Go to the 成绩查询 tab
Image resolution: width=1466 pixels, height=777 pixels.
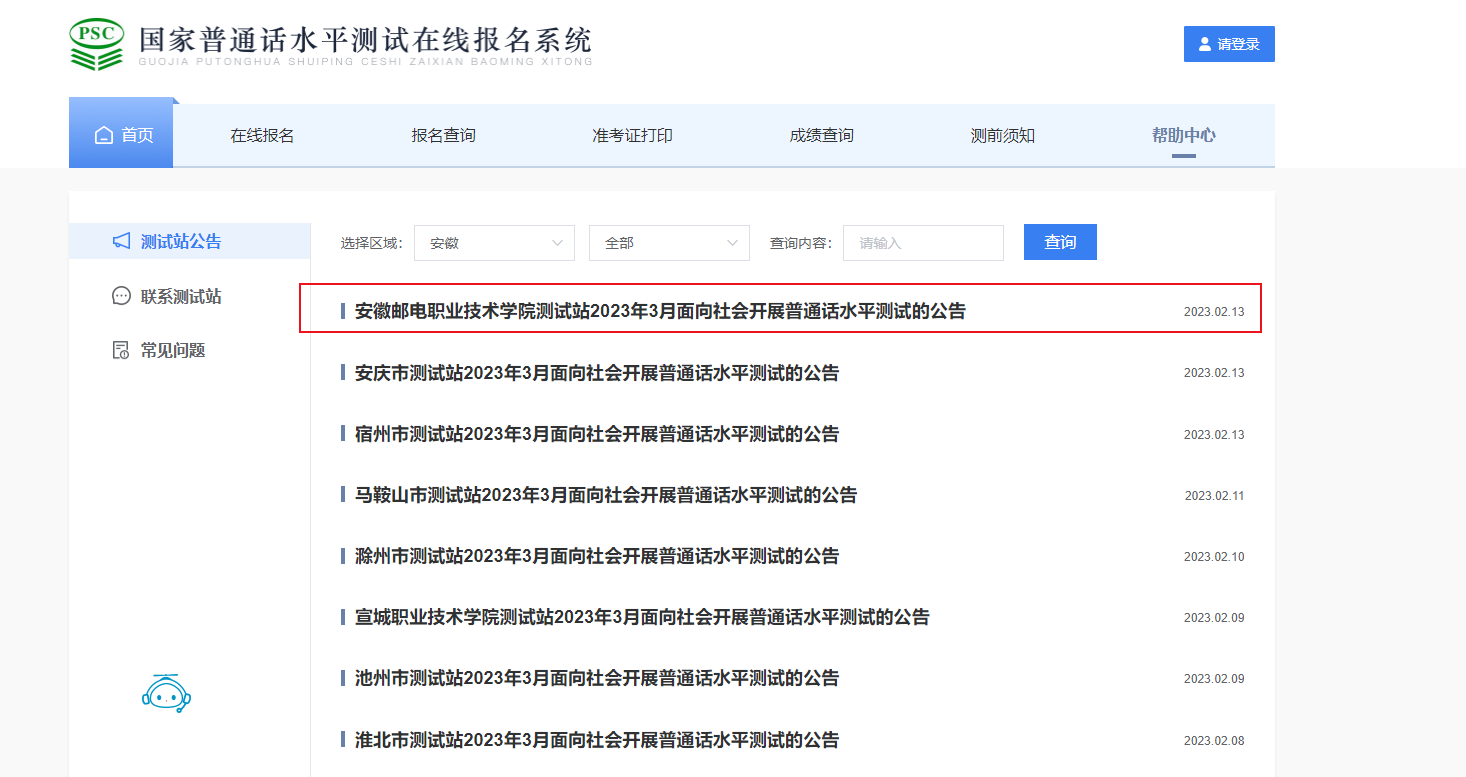click(x=821, y=135)
